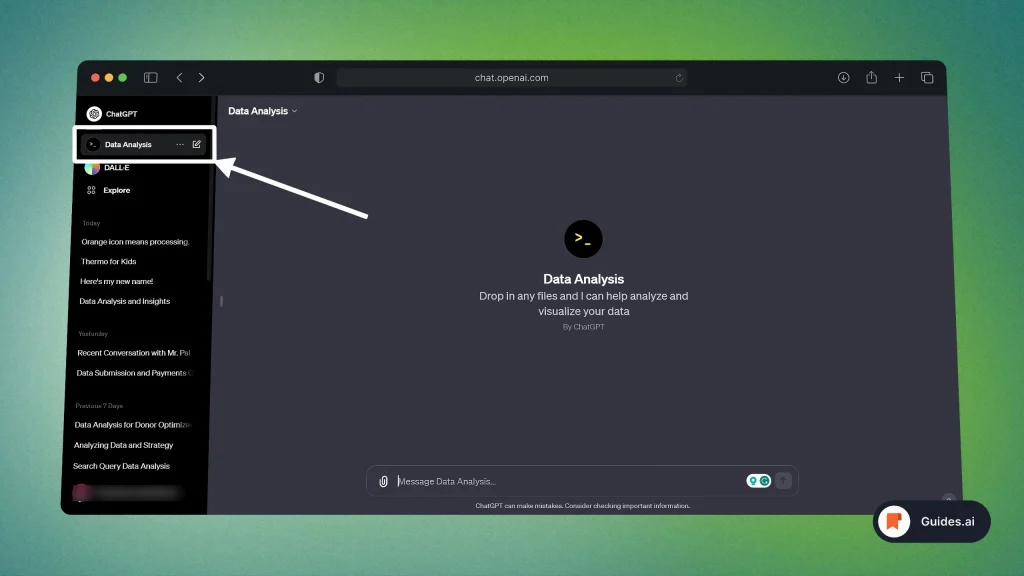Open 'Data Analysis for Donor Optimiz…' chat
Screen dimensions: 1024x576
132,424
